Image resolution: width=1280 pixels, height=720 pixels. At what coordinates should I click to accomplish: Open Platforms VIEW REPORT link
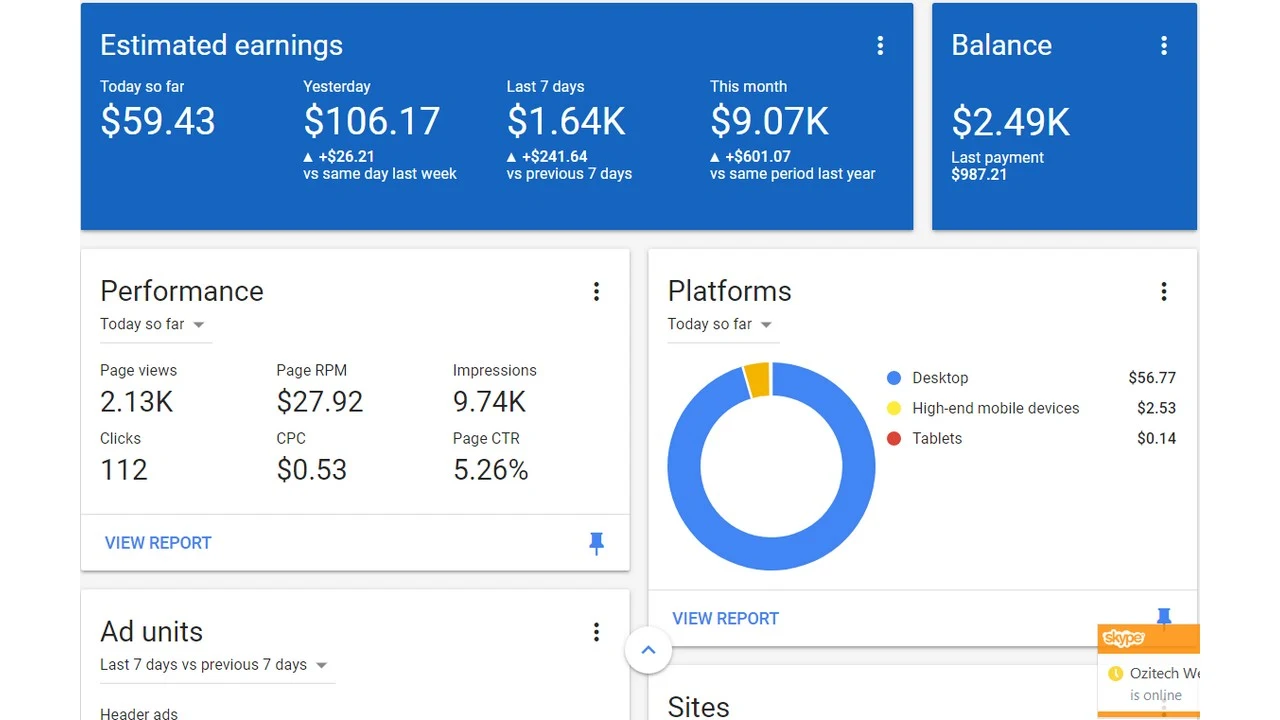tap(725, 619)
